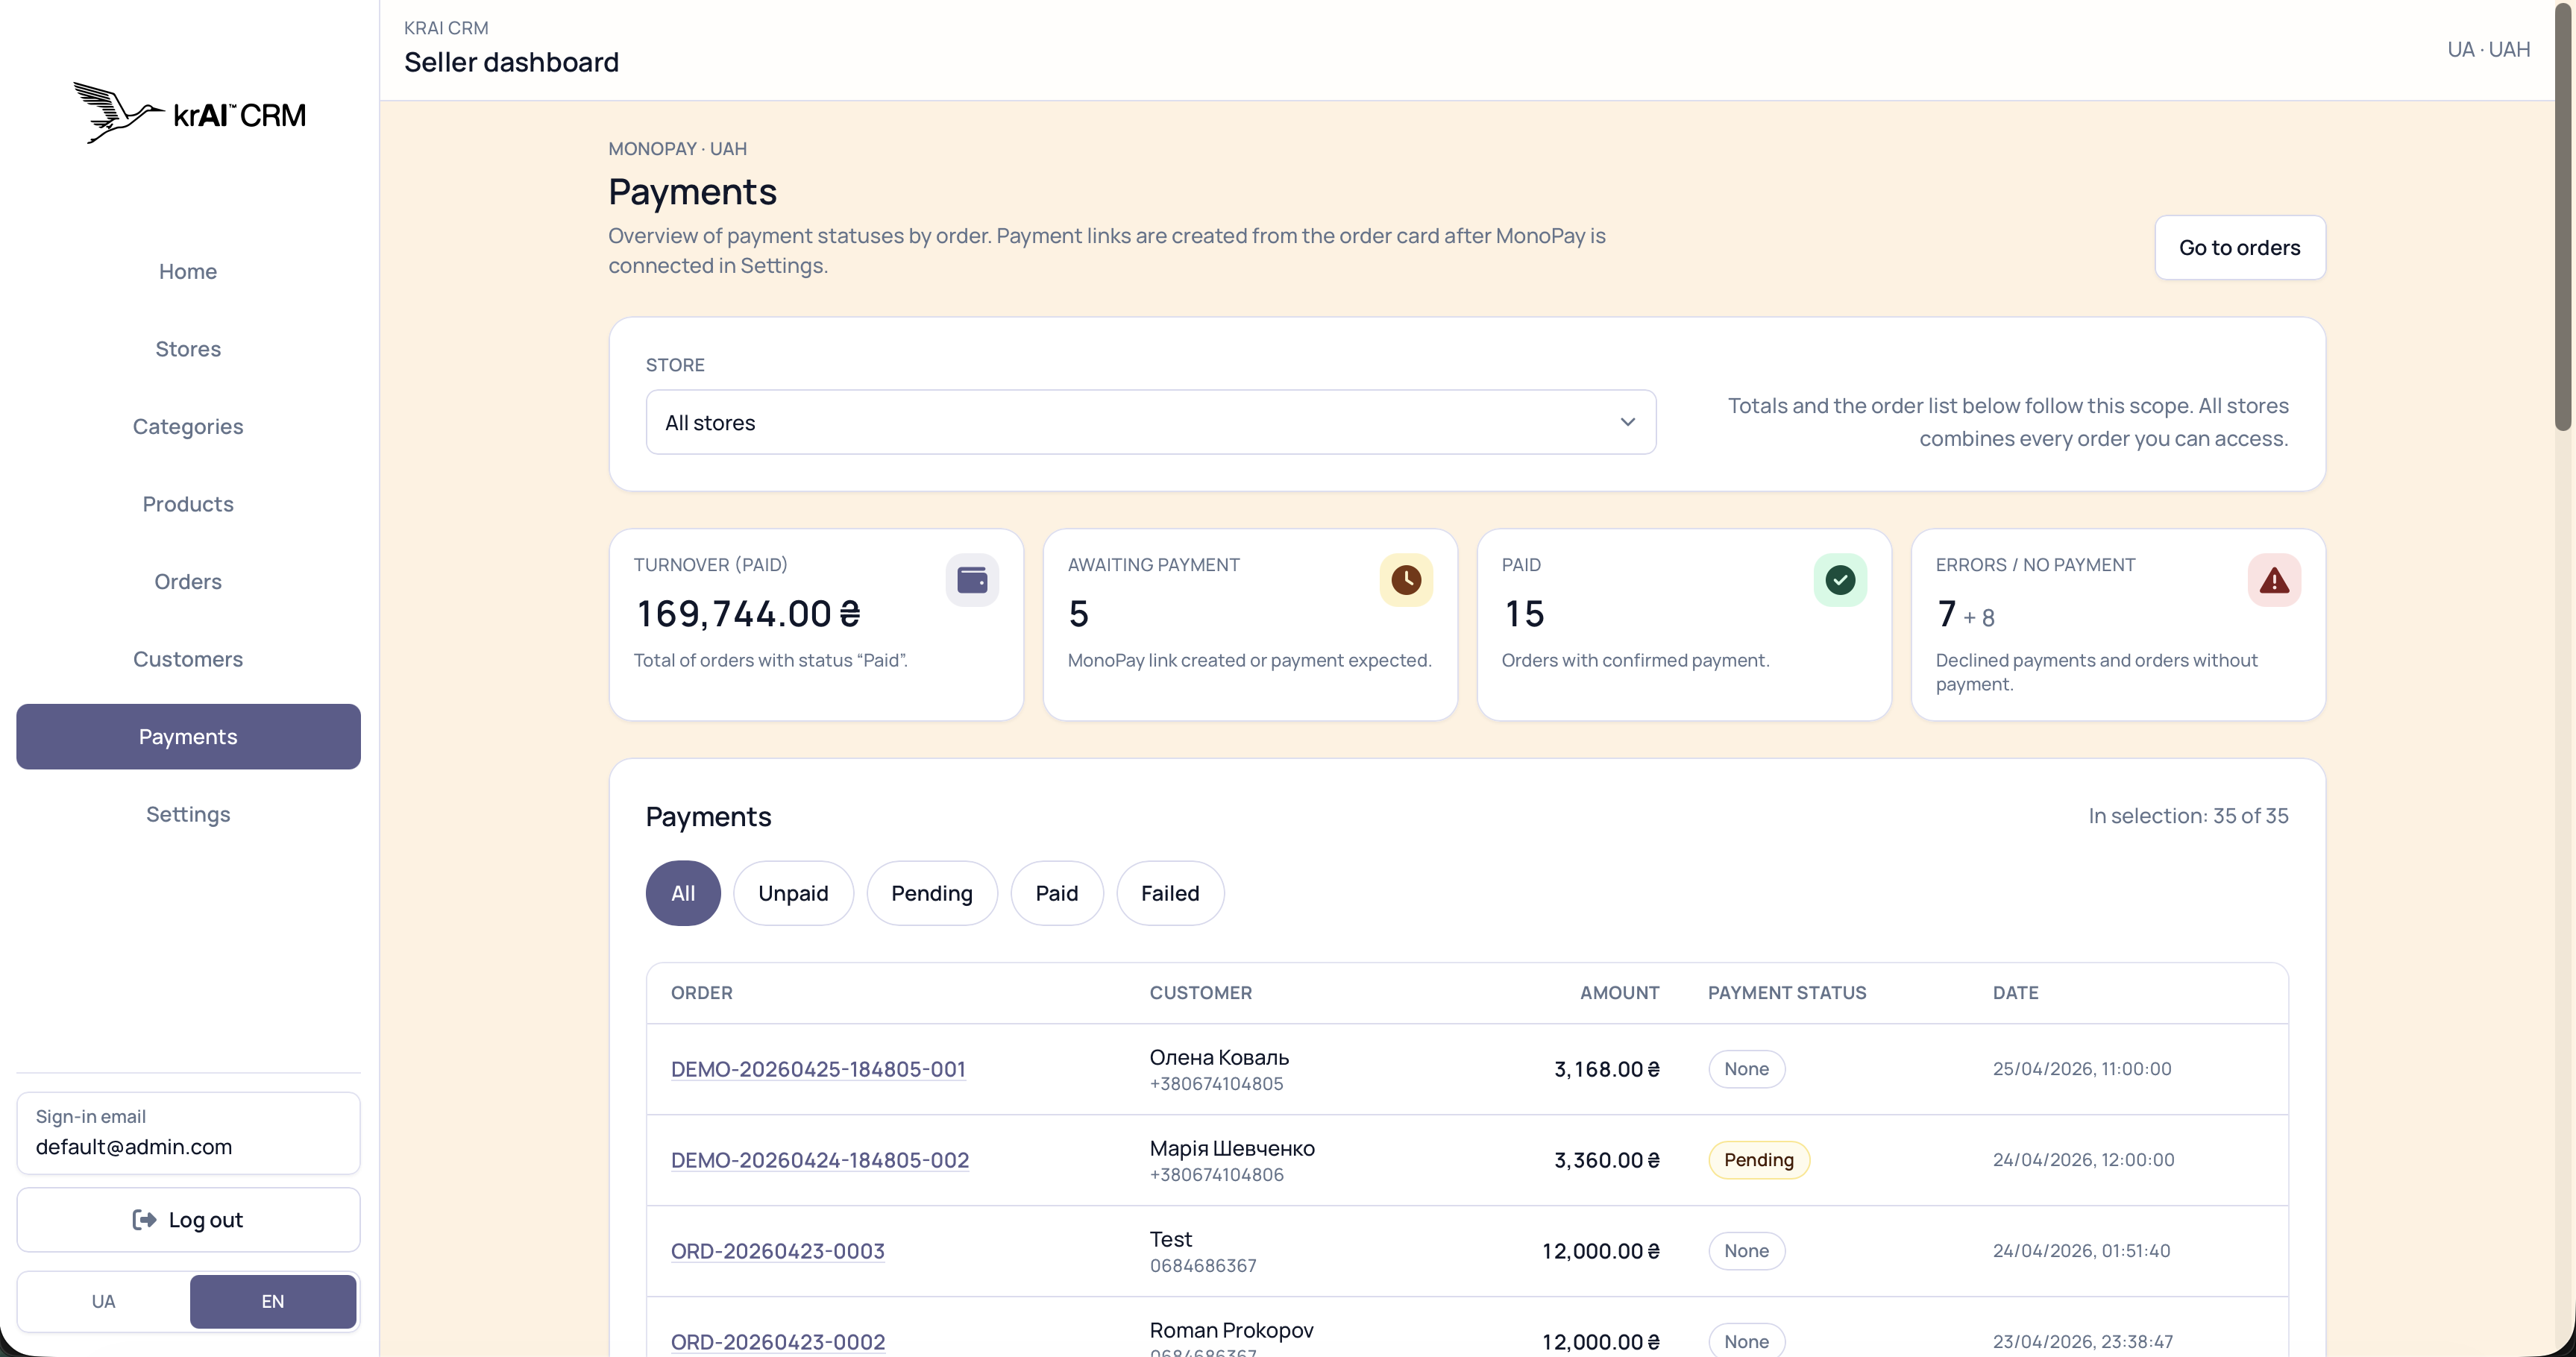The height and width of the screenshot is (1357, 2576).
Task: Select Payments in the sidebar
Action: click(188, 736)
